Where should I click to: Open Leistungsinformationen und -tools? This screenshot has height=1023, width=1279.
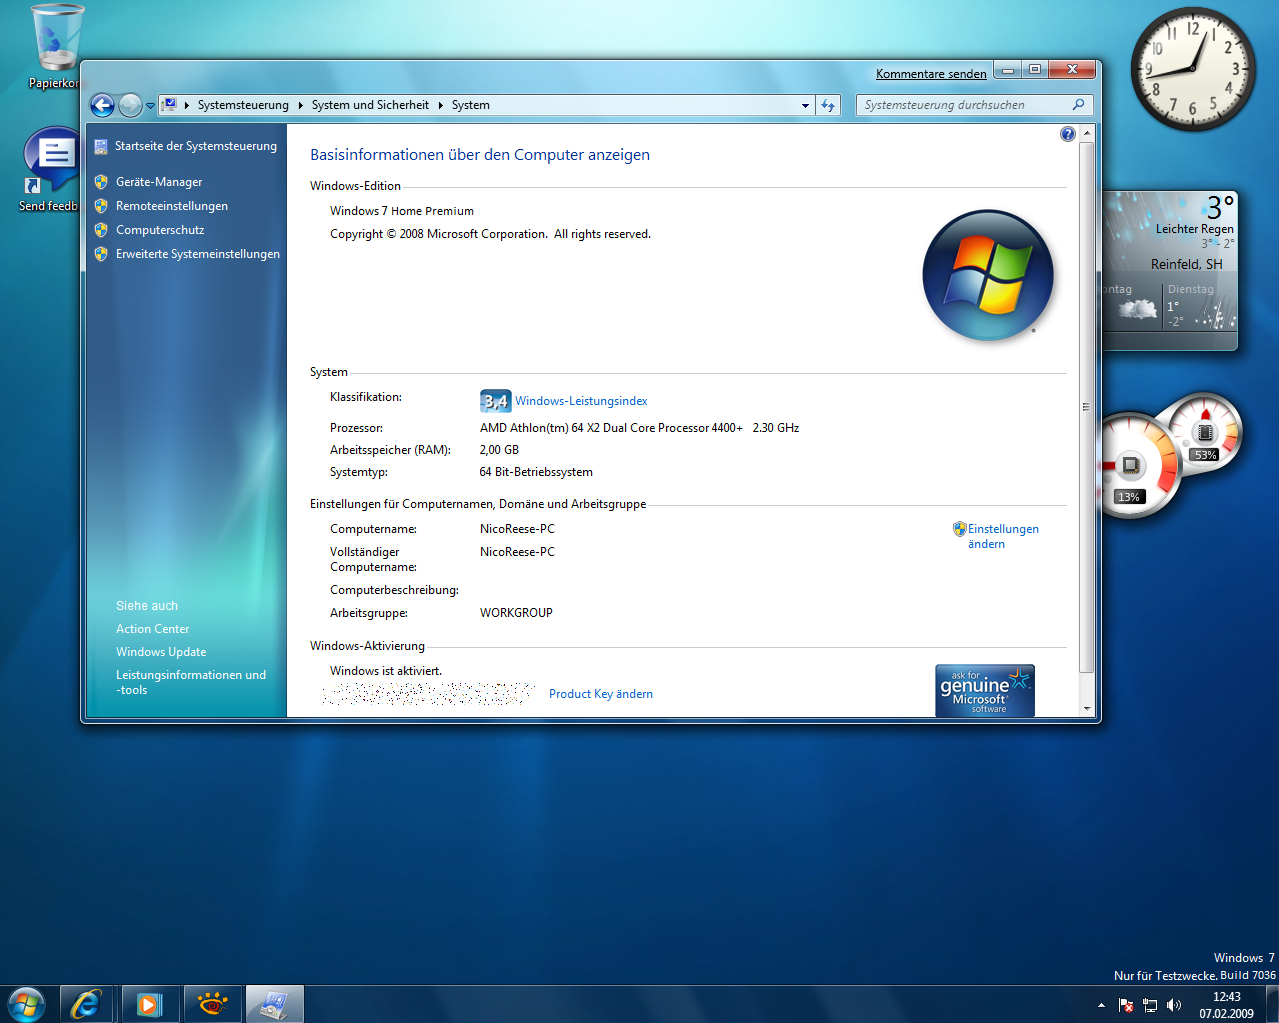coord(191,682)
